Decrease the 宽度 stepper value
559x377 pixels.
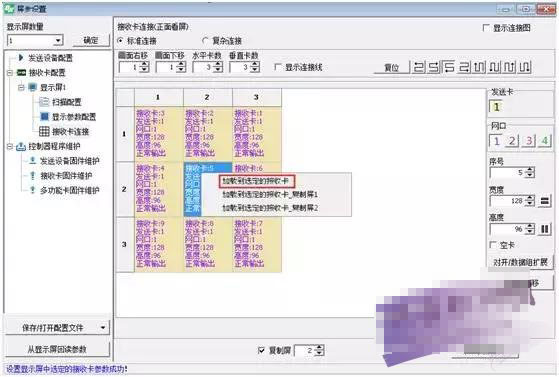(x=530, y=204)
